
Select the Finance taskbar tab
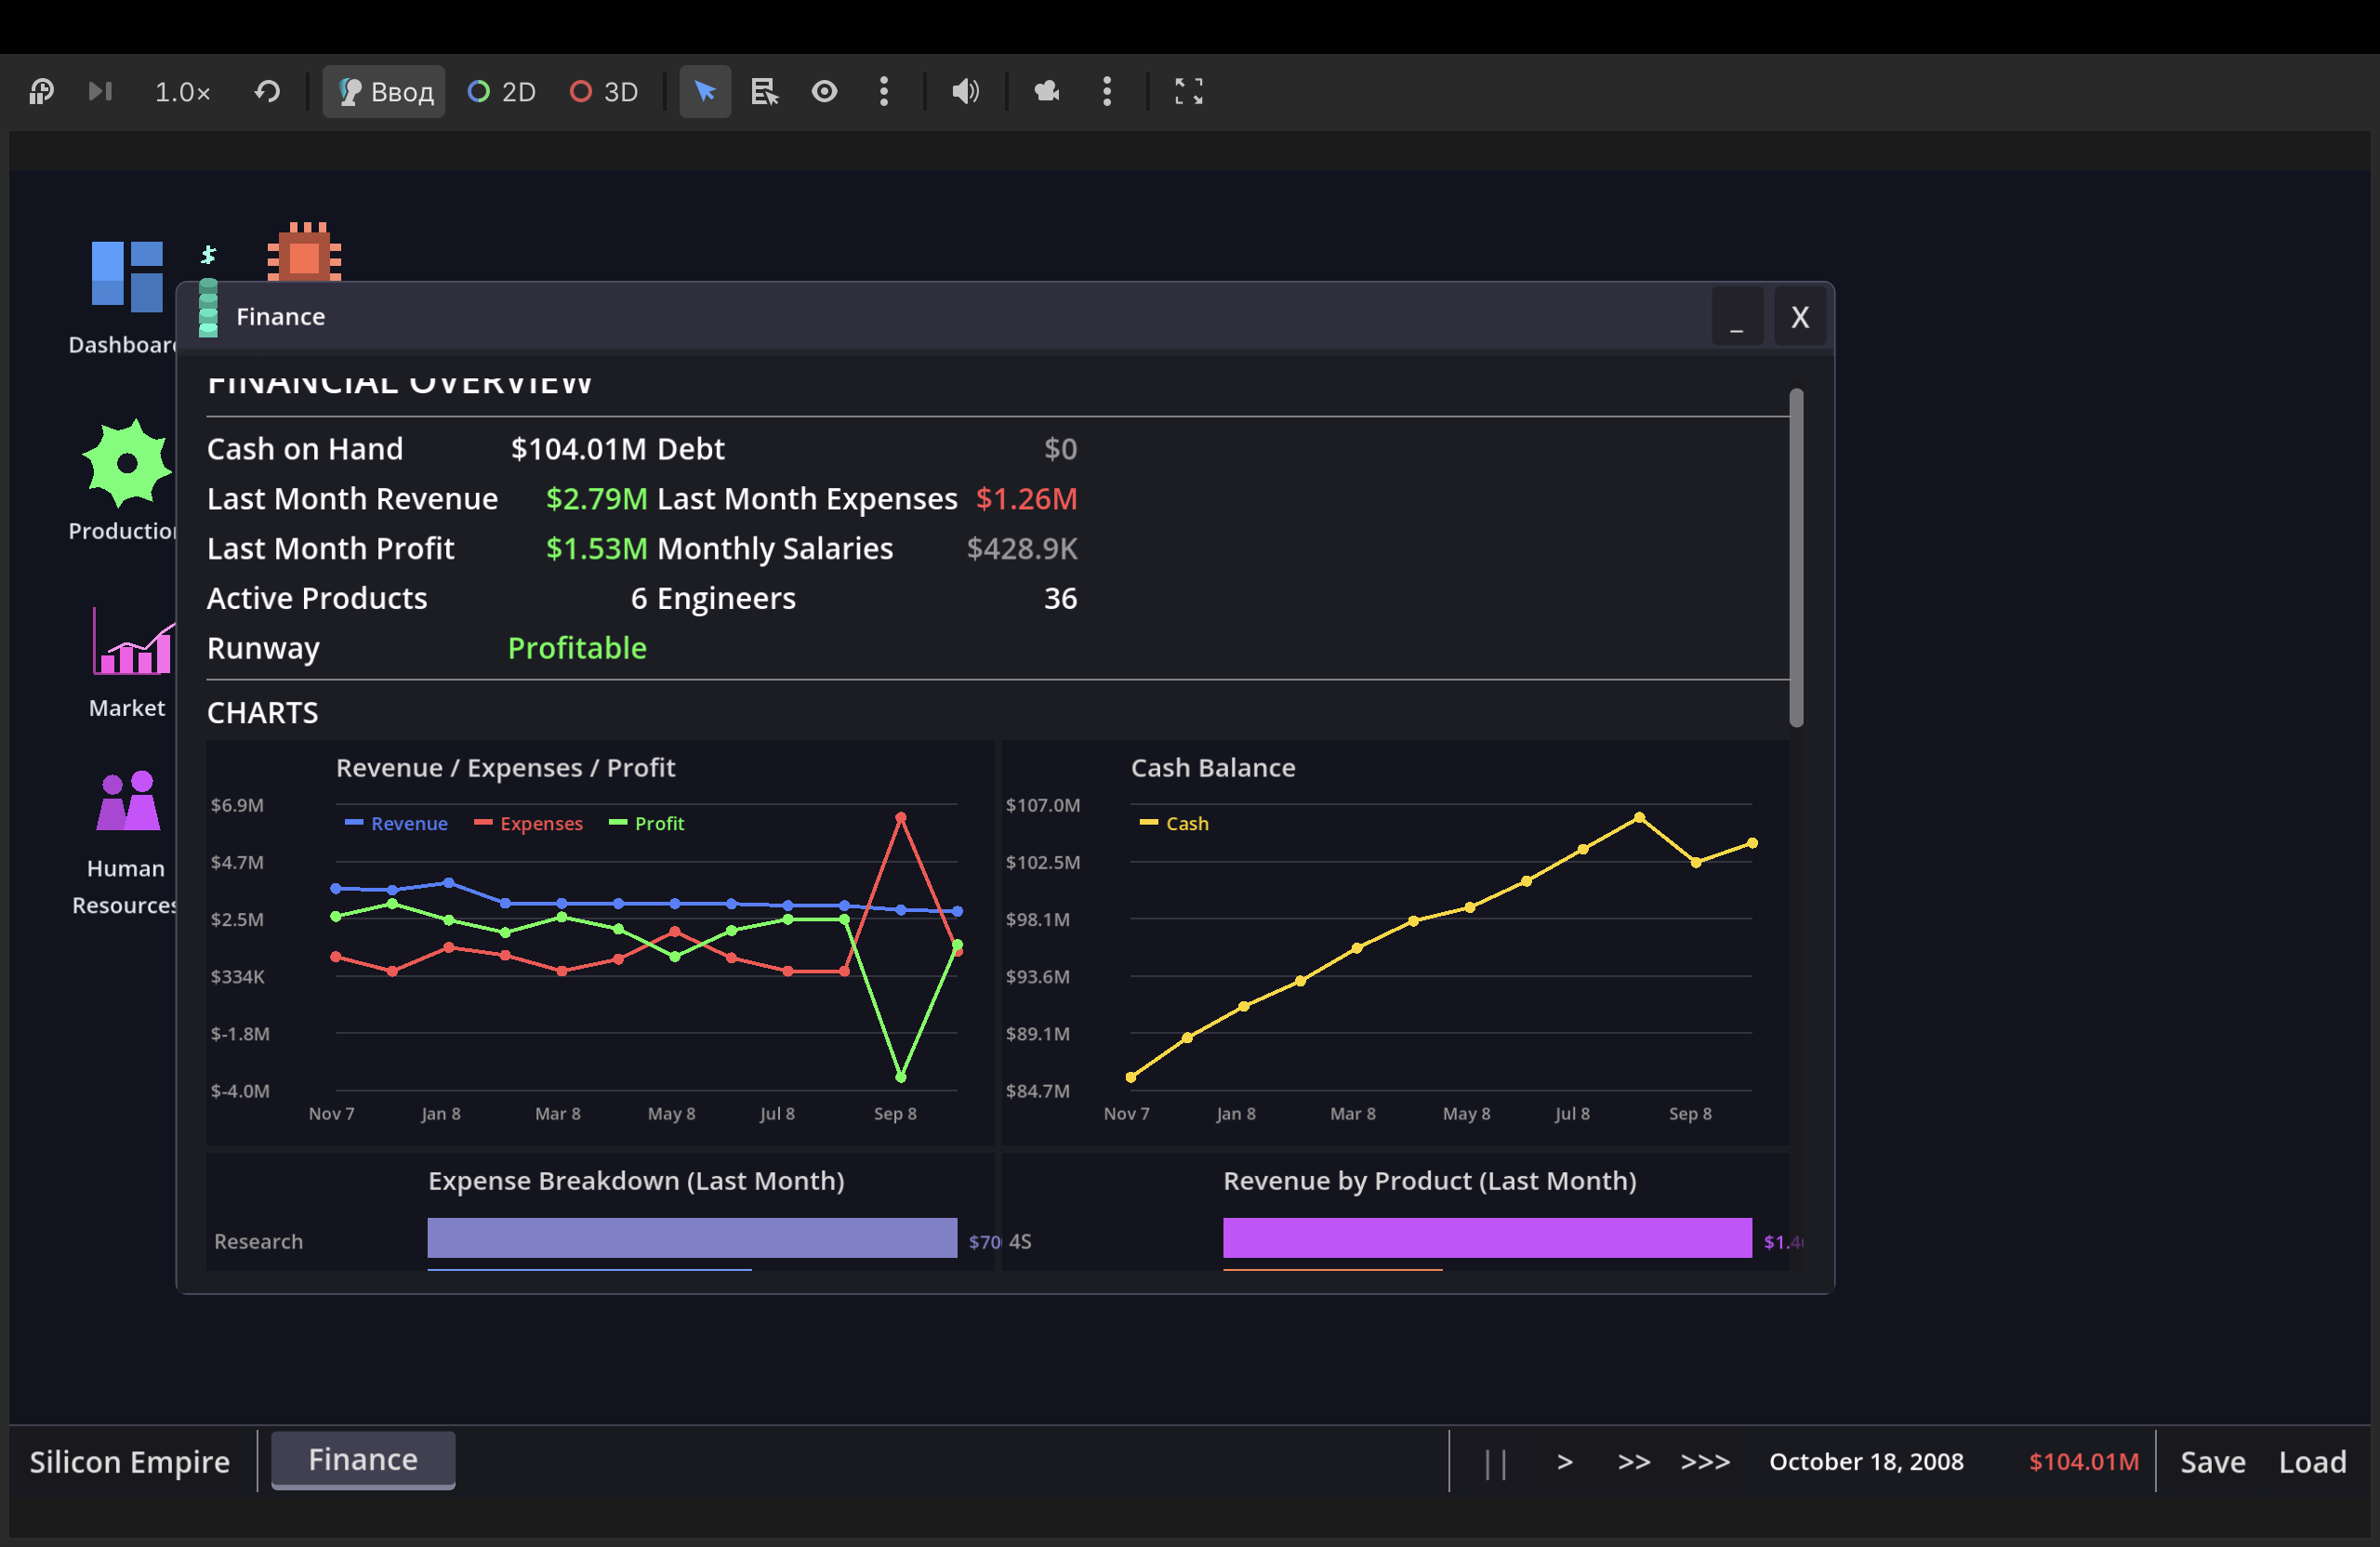[363, 1460]
